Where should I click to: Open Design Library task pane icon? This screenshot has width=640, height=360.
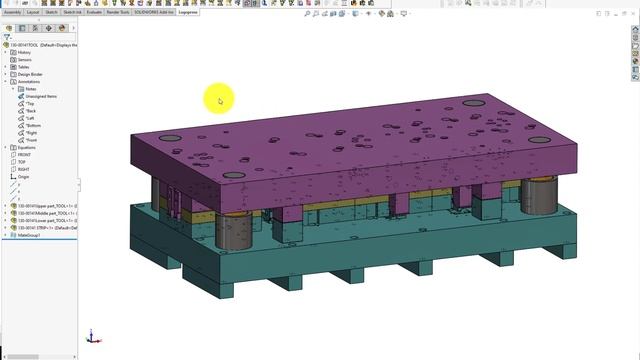pyautogui.click(x=635, y=38)
